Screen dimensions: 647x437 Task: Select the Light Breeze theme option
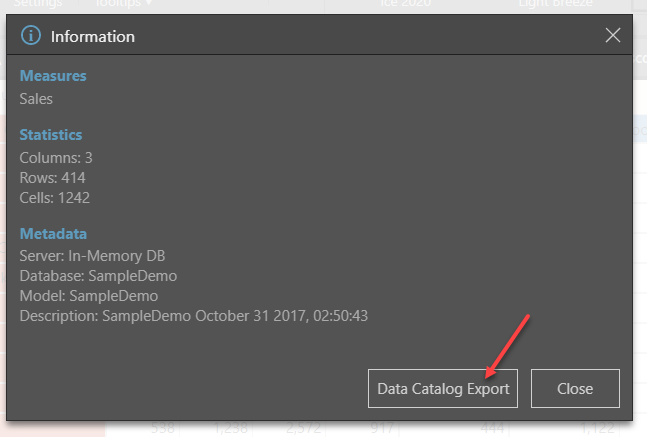[556, 4]
